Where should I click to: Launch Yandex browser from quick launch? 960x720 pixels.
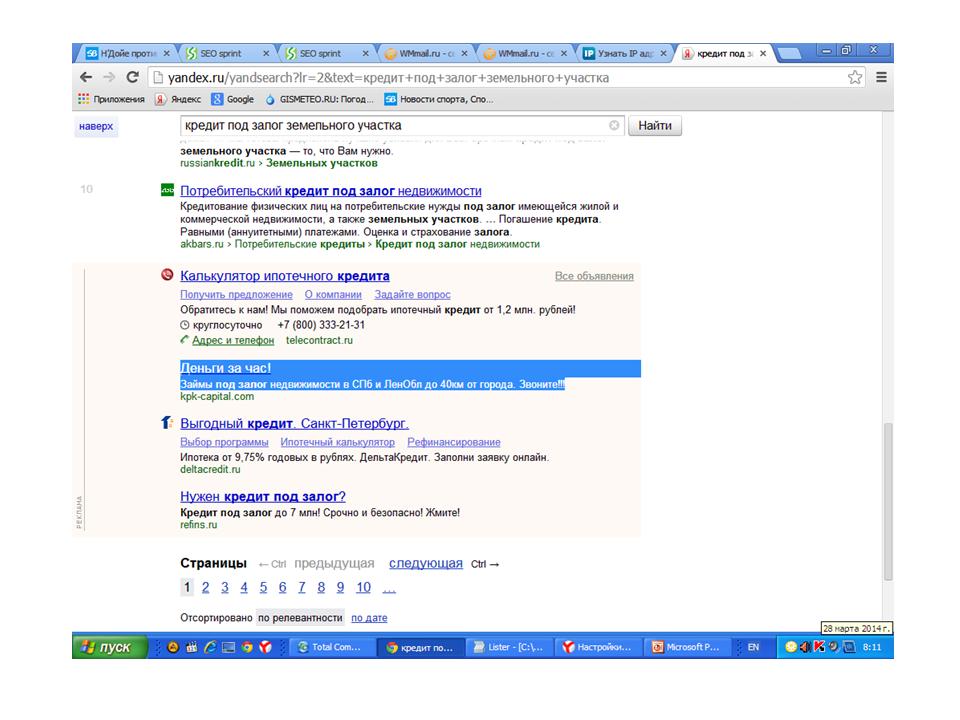click(265, 647)
